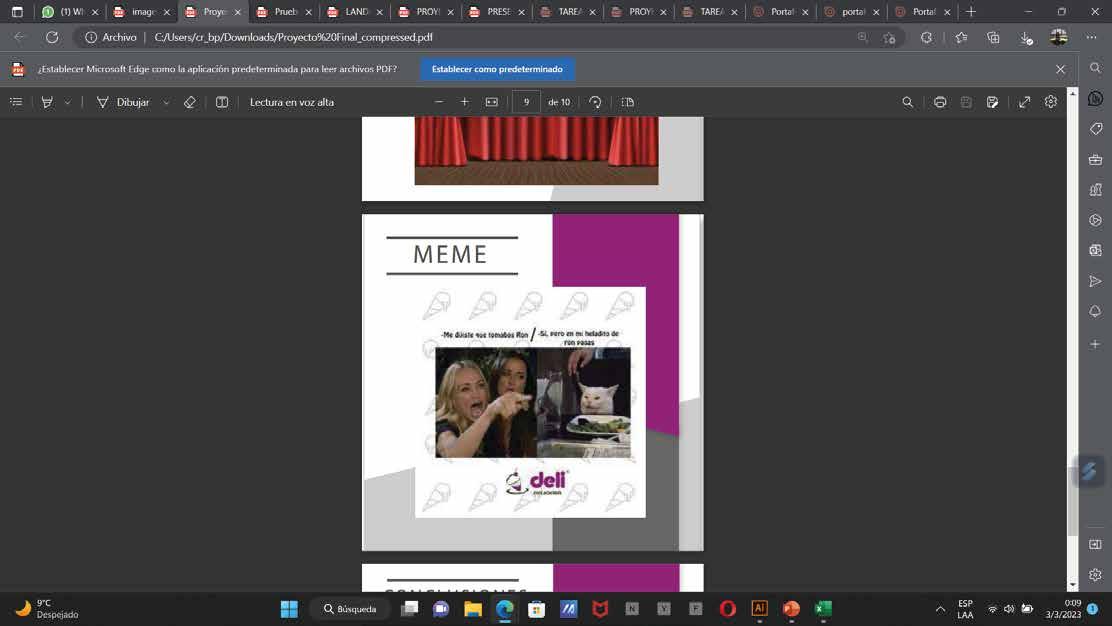Open the page view layout options
This screenshot has height=626, width=1112.
(x=628, y=102)
